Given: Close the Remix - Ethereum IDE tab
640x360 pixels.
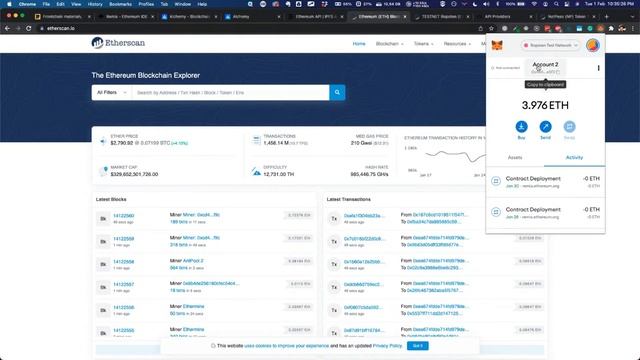Looking at the screenshot, I should pyautogui.click(x=152, y=17).
